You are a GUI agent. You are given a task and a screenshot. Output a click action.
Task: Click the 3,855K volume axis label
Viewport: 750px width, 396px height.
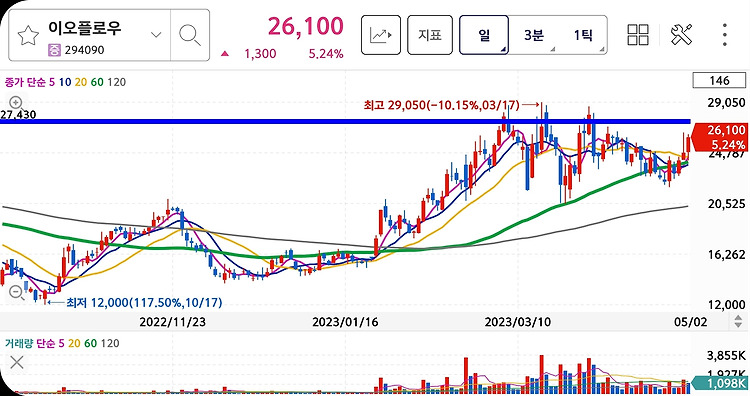tap(726, 355)
